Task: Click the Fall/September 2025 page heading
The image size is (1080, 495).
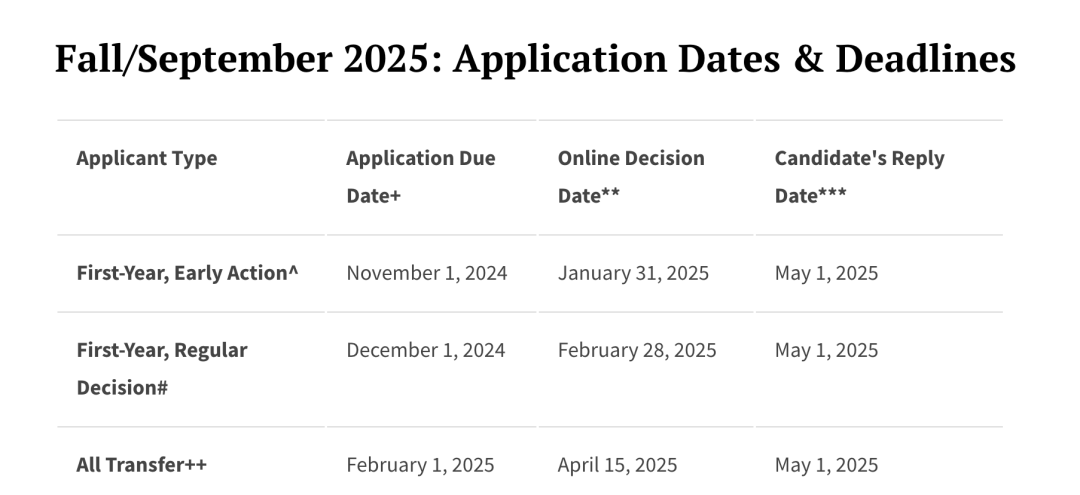Action: 535,59
